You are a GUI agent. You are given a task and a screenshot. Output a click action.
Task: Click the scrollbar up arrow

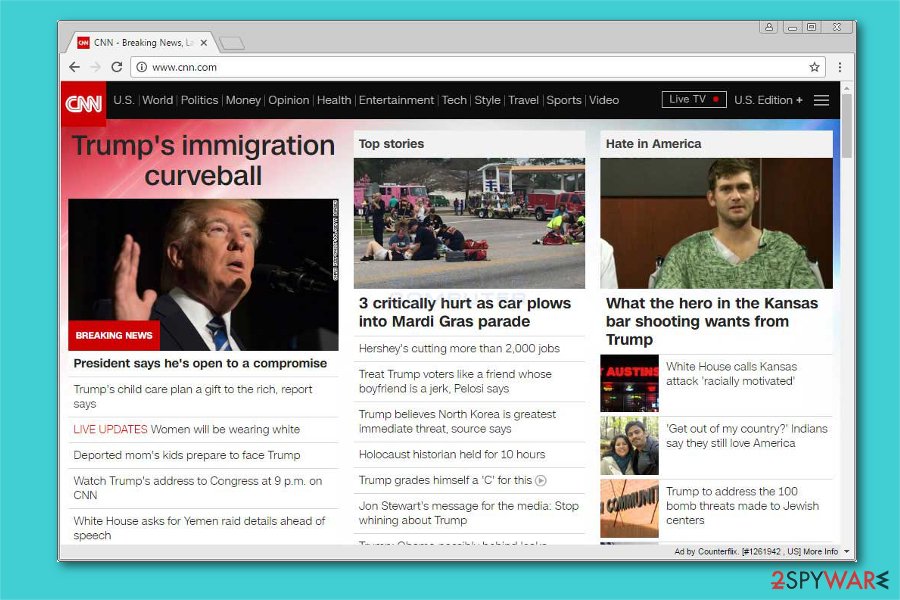(x=847, y=87)
